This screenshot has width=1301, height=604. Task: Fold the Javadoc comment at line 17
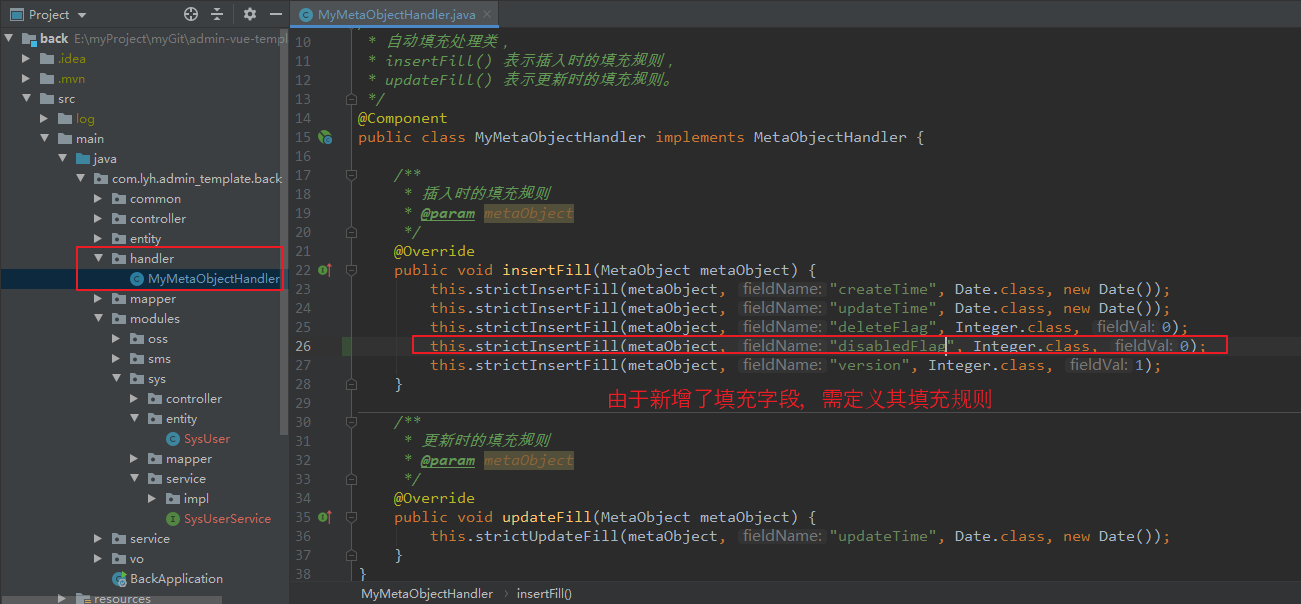click(351, 175)
